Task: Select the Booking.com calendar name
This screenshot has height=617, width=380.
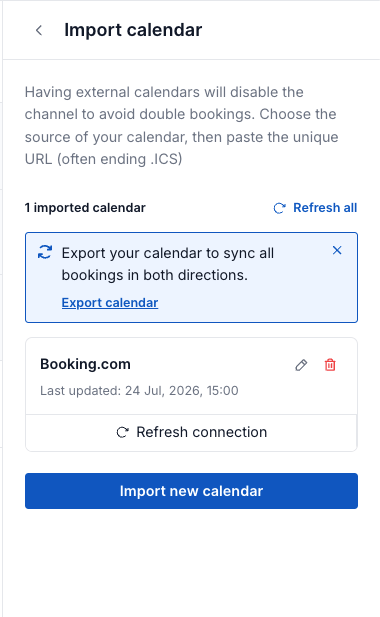Action: (85, 364)
